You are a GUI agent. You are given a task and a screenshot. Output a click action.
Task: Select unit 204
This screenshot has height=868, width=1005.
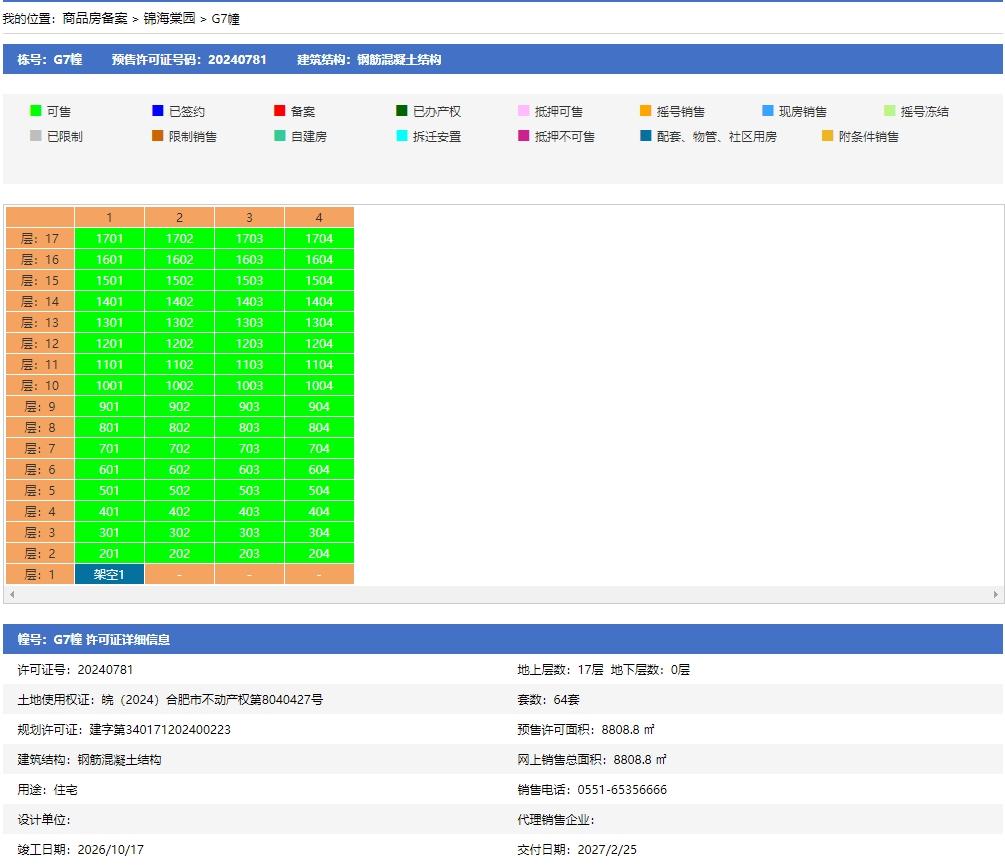coord(319,553)
